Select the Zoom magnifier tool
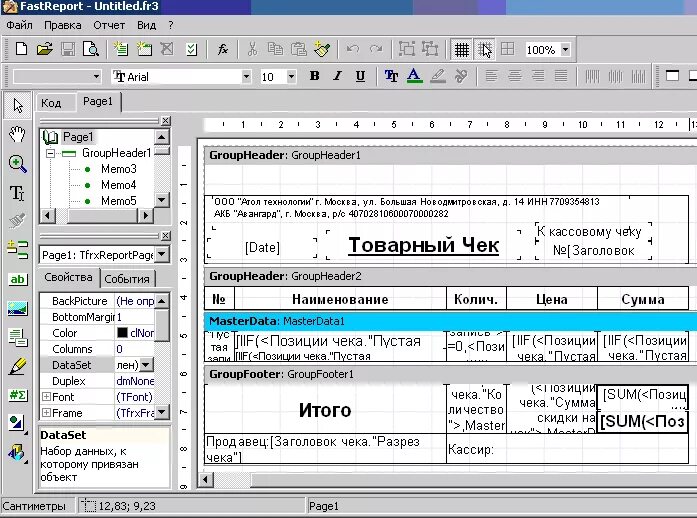Image resolution: width=697 pixels, height=518 pixels. [x=17, y=164]
